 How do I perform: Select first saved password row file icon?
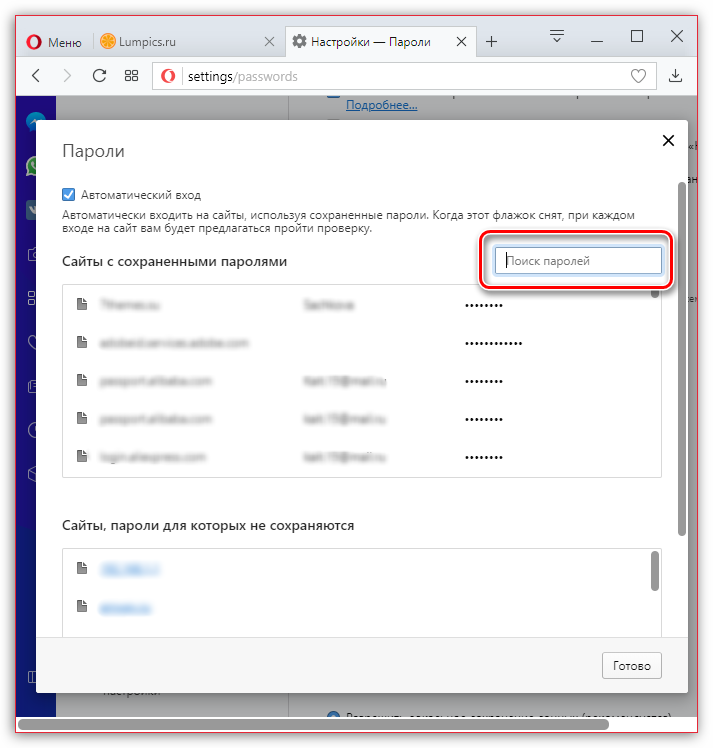[82, 304]
